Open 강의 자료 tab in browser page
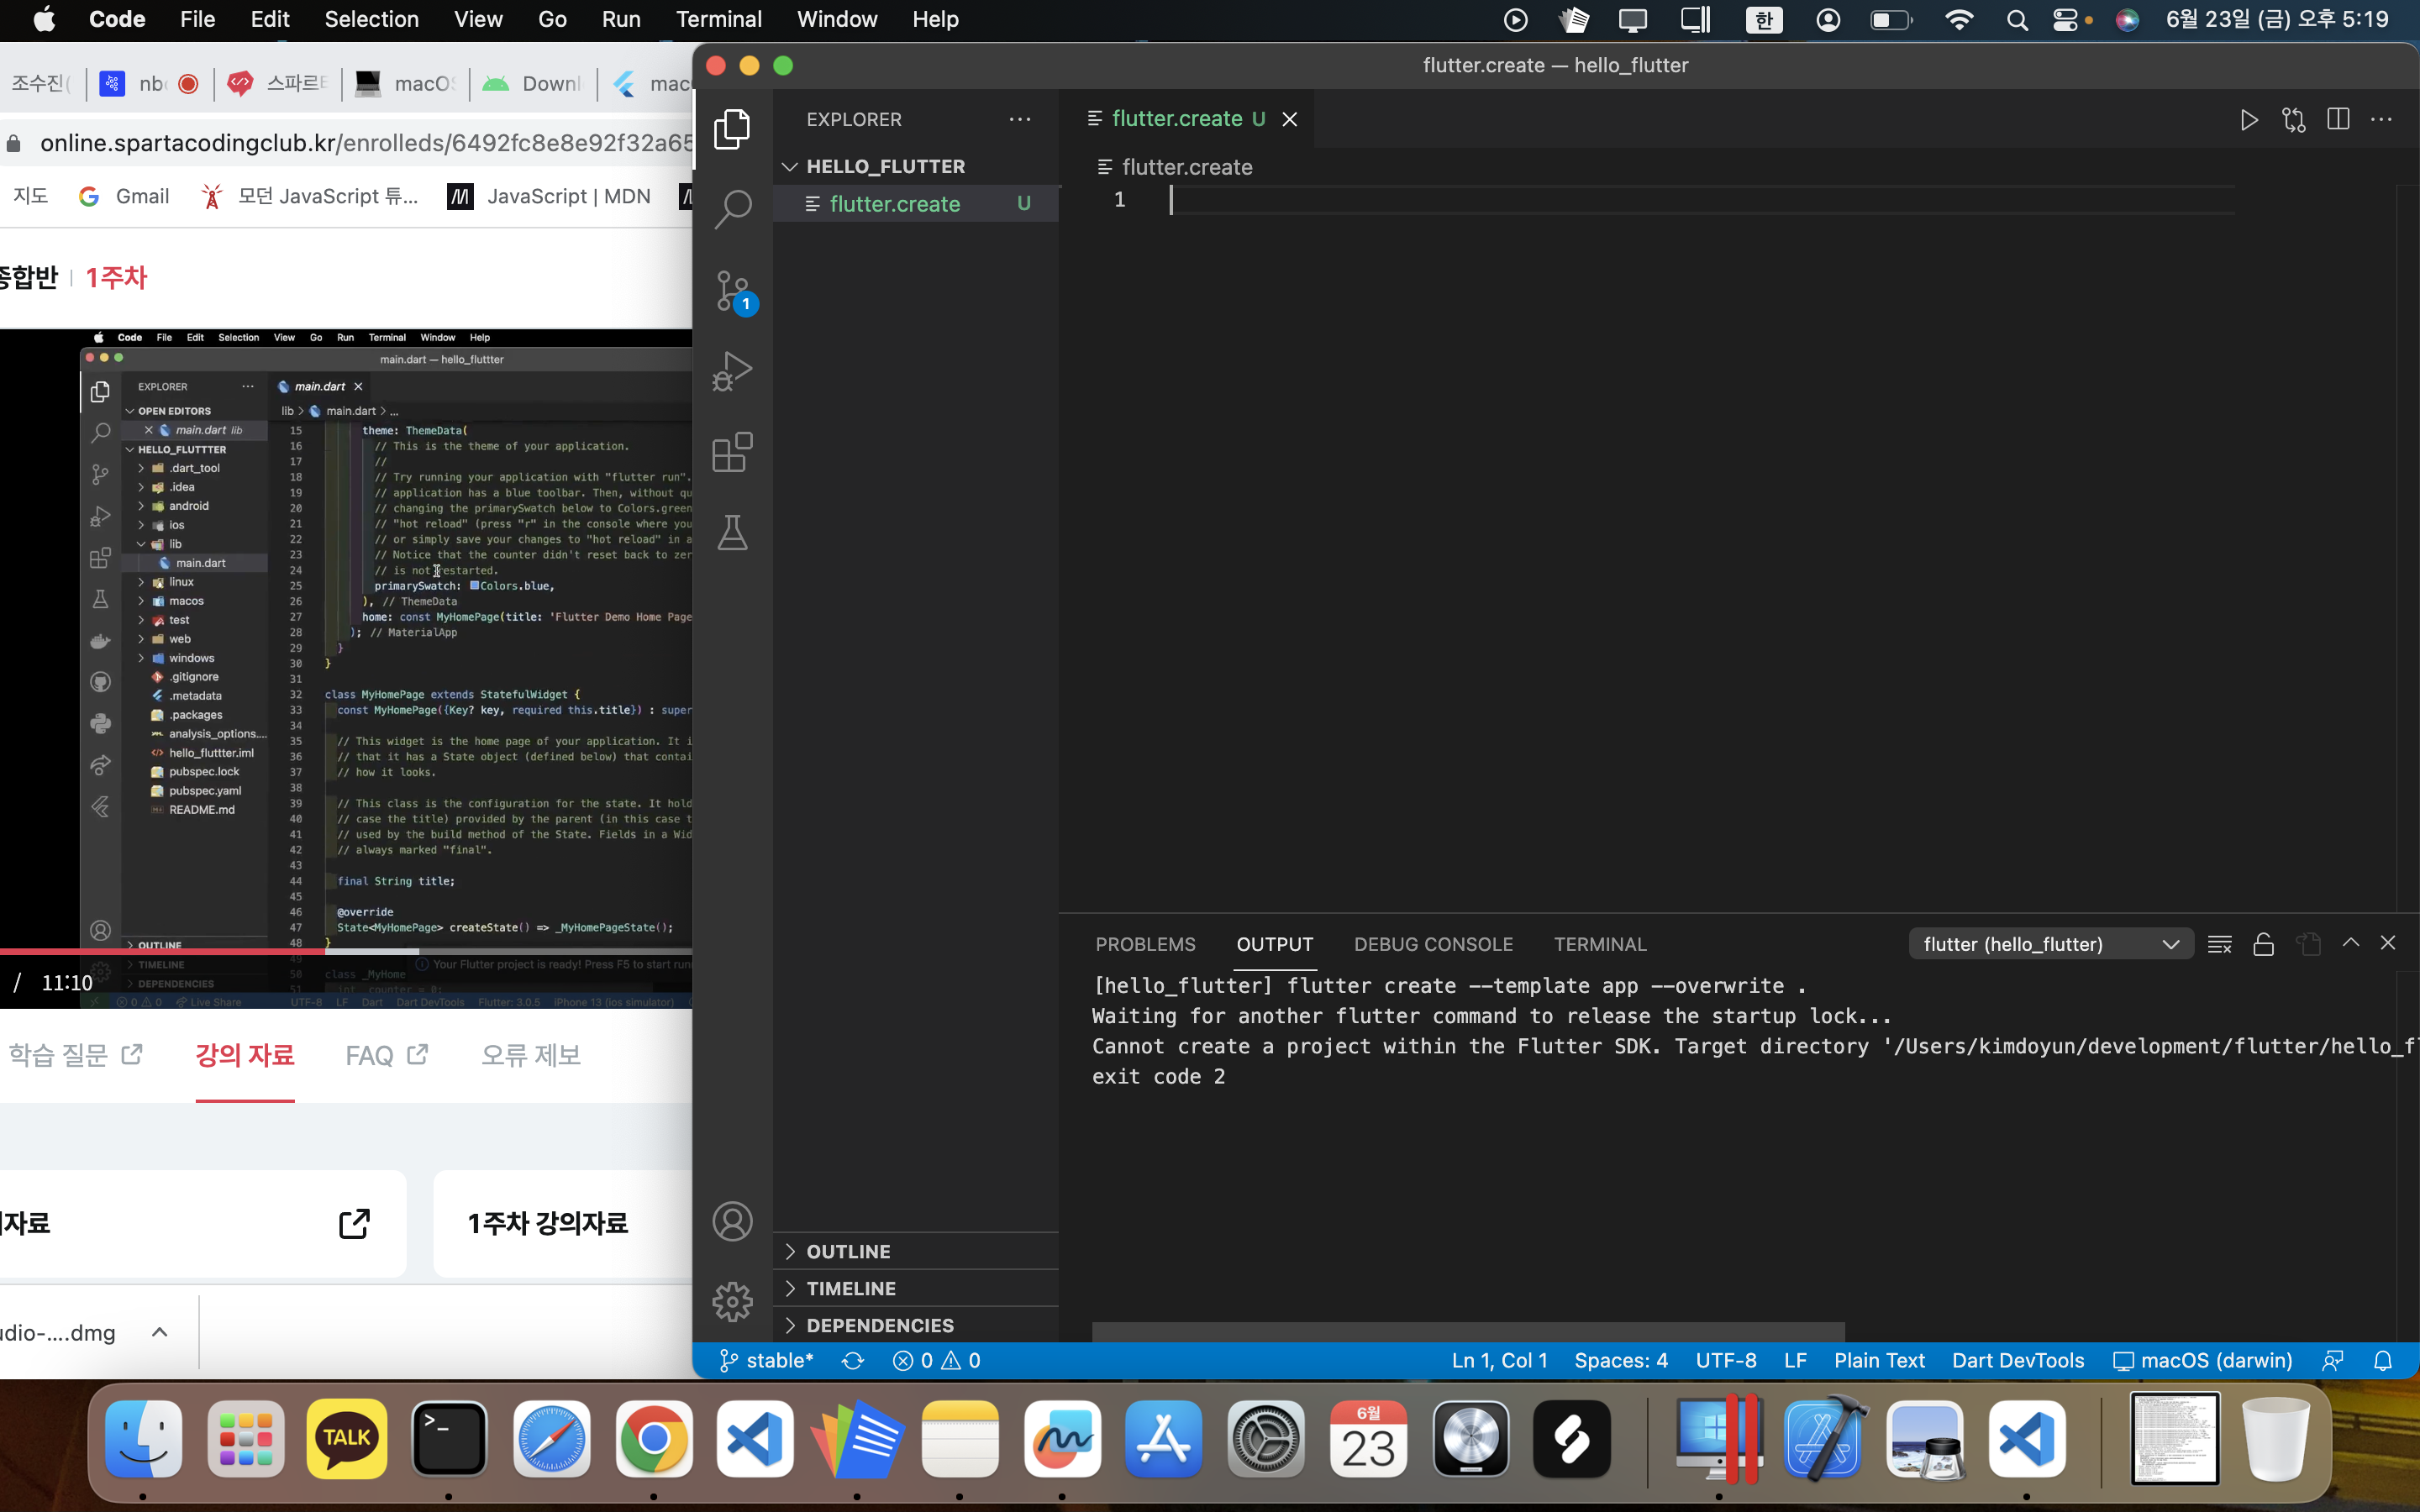 click(245, 1055)
